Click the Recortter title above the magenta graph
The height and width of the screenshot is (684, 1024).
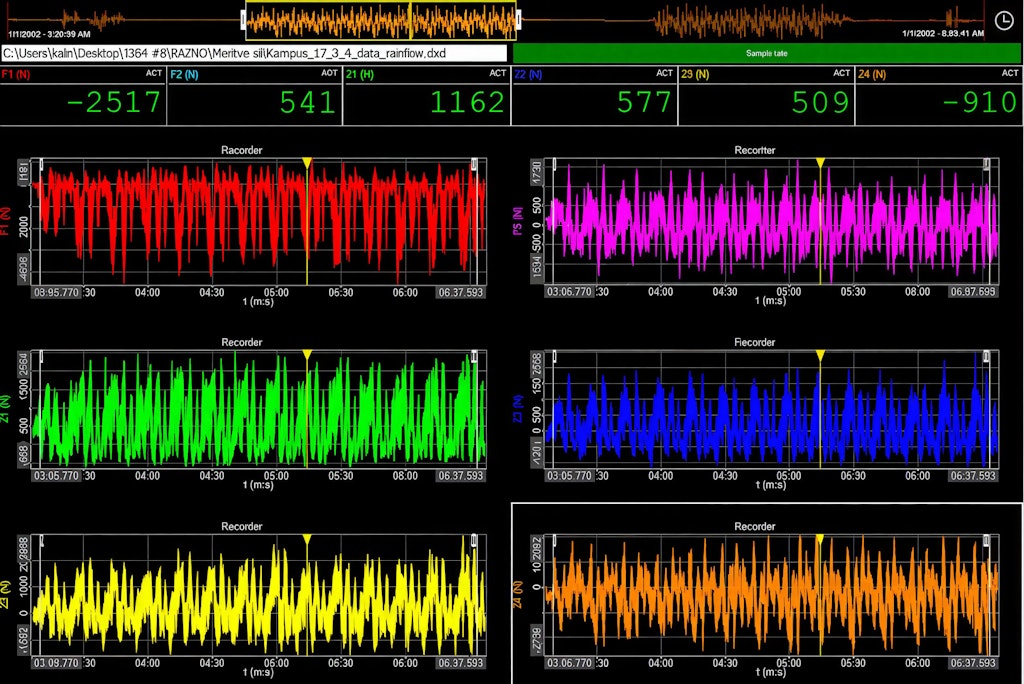pos(755,150)
